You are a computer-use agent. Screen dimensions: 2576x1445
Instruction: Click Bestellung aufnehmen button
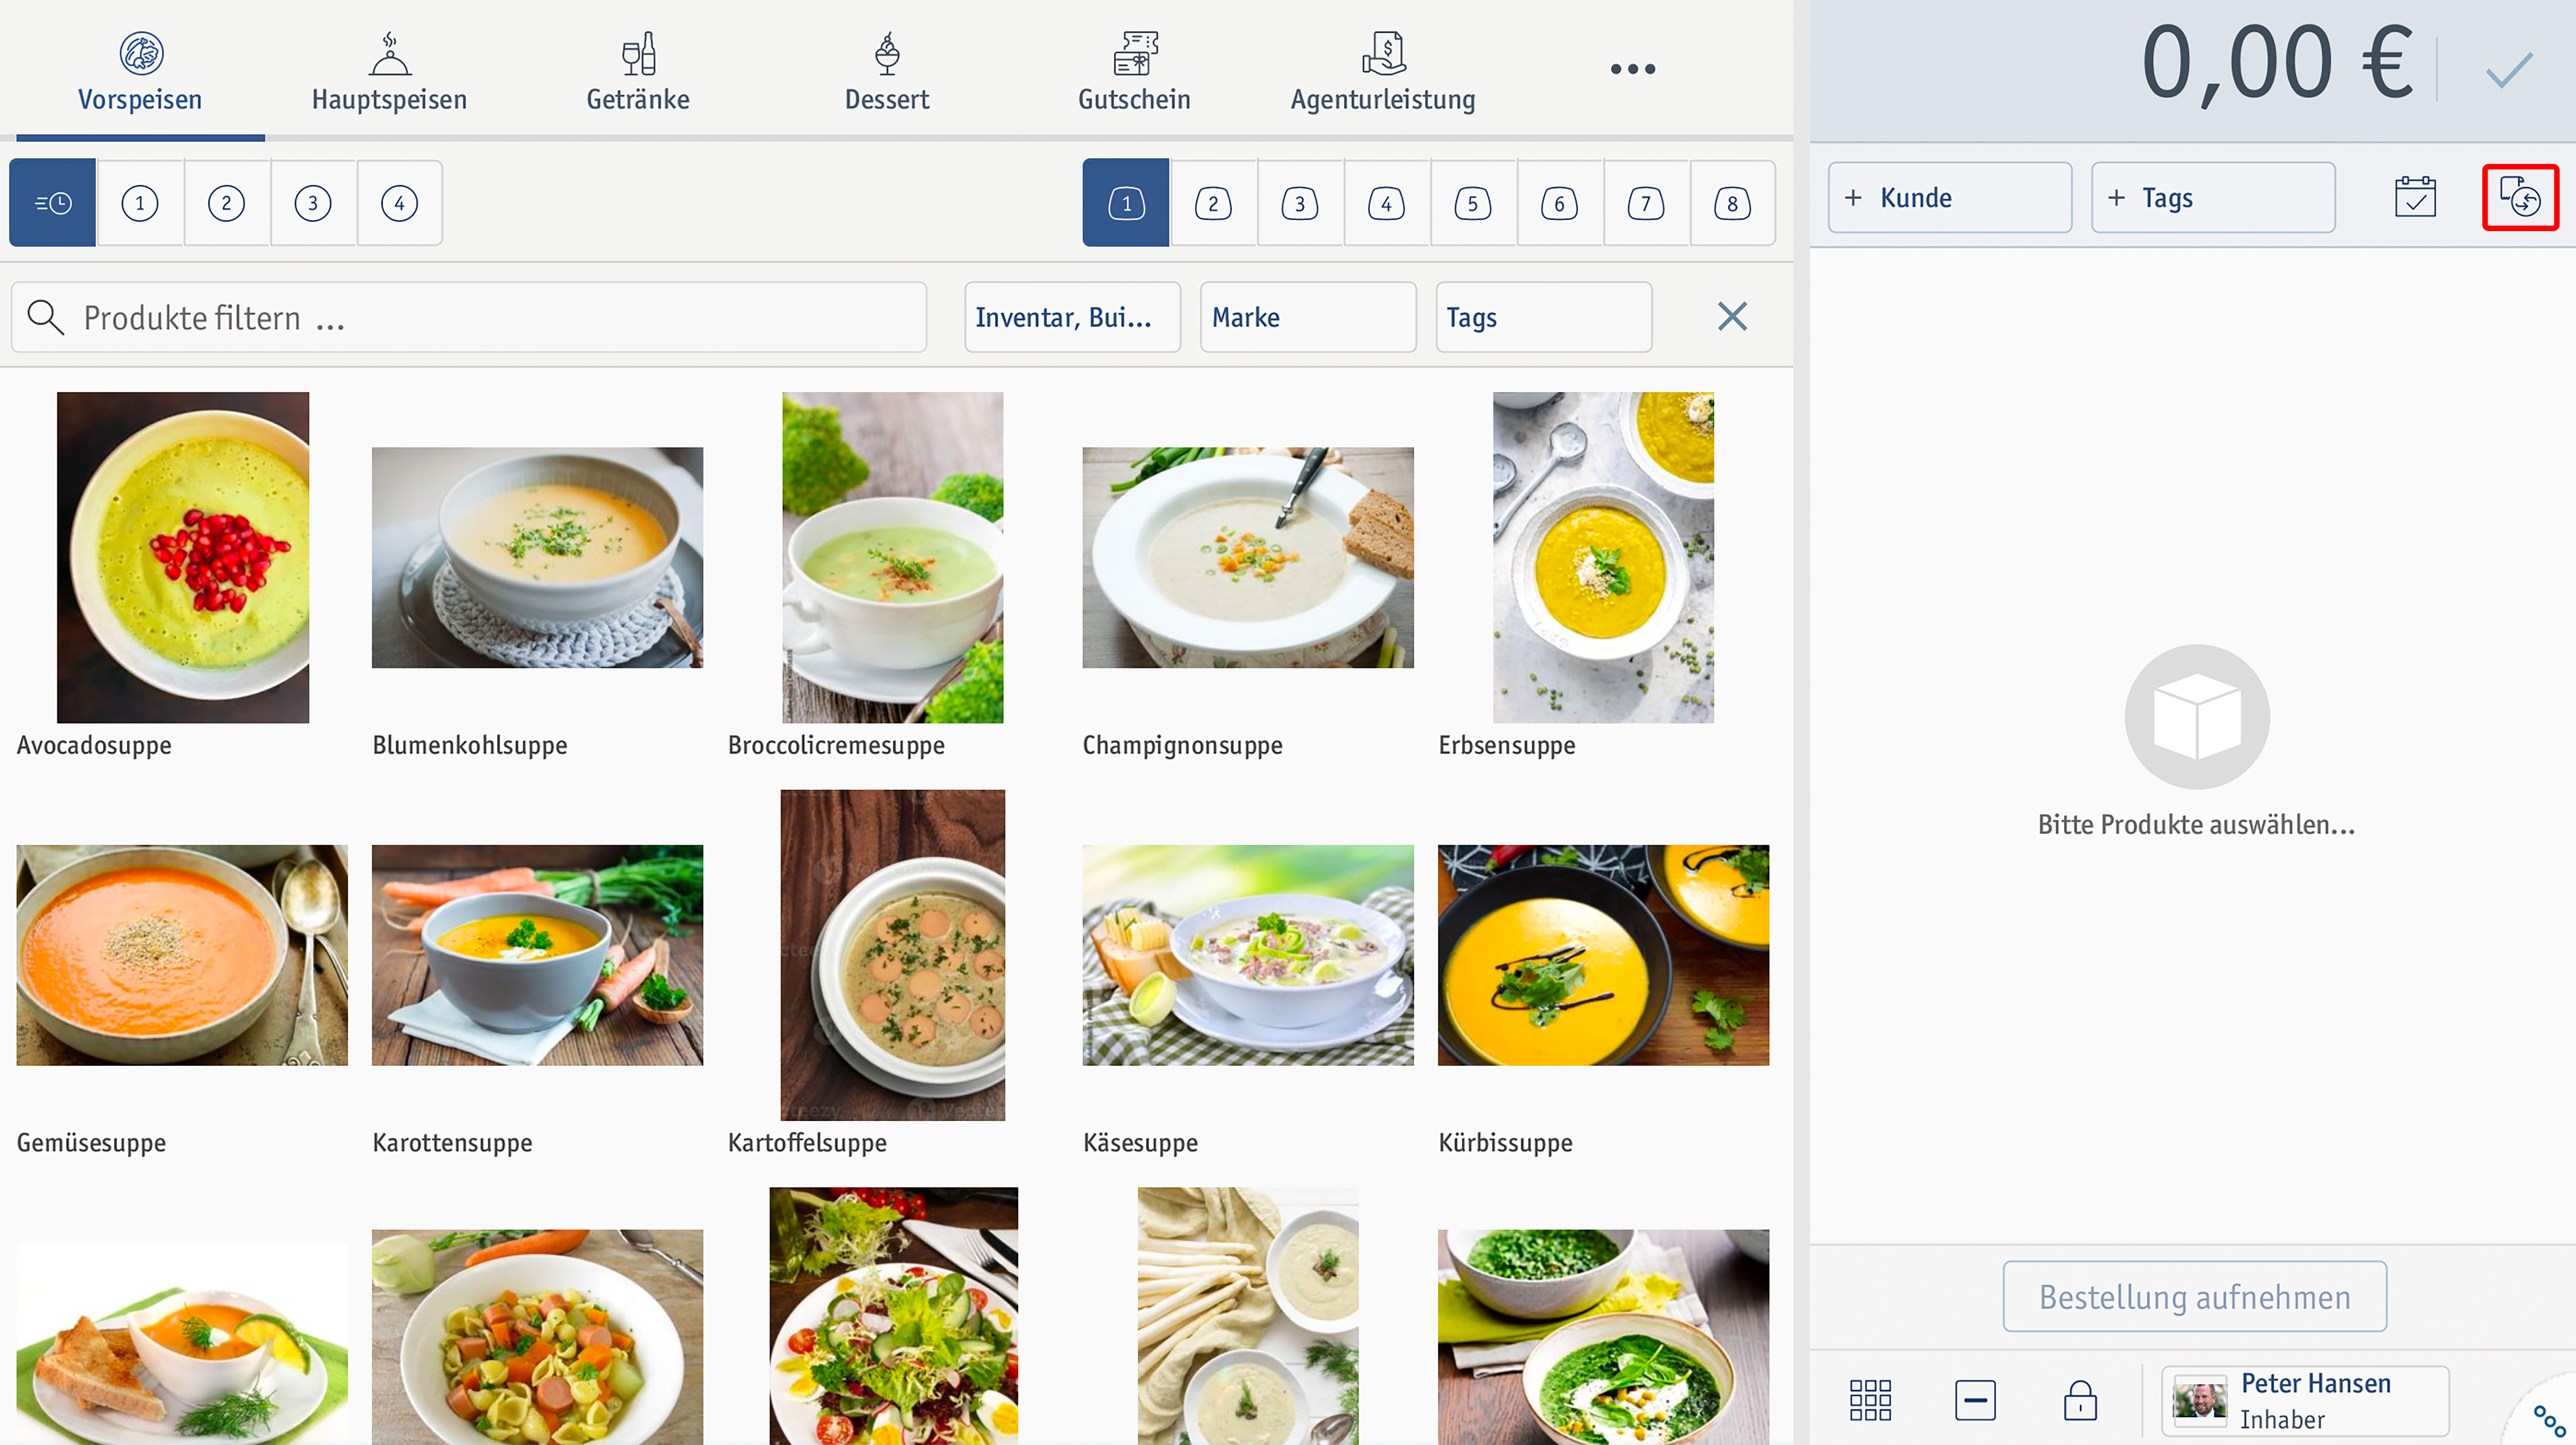(x=2195, y=1296)
